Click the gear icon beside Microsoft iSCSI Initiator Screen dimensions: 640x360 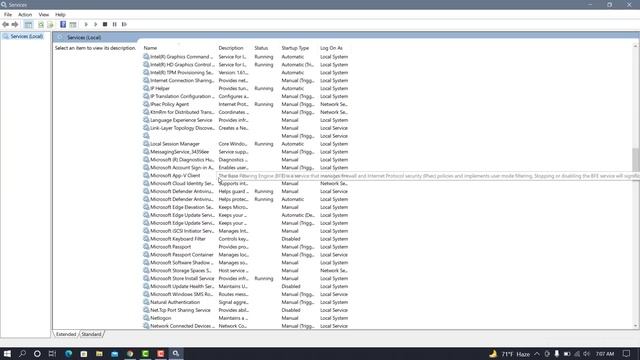146,231
